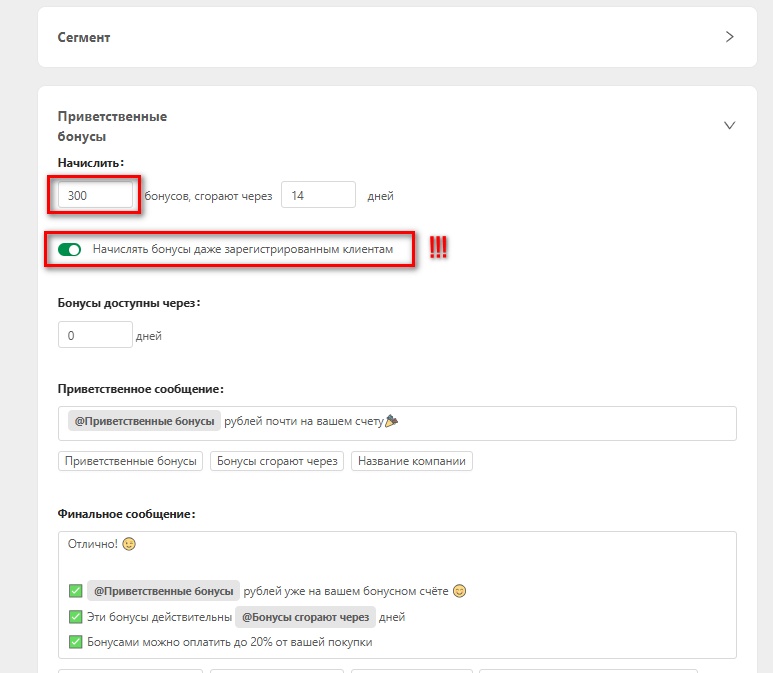Click checkmark emoji before @Приветственные бонусы line
This screenshot has height=673, width=773.
pyautogui.click(x=75, y=591)
